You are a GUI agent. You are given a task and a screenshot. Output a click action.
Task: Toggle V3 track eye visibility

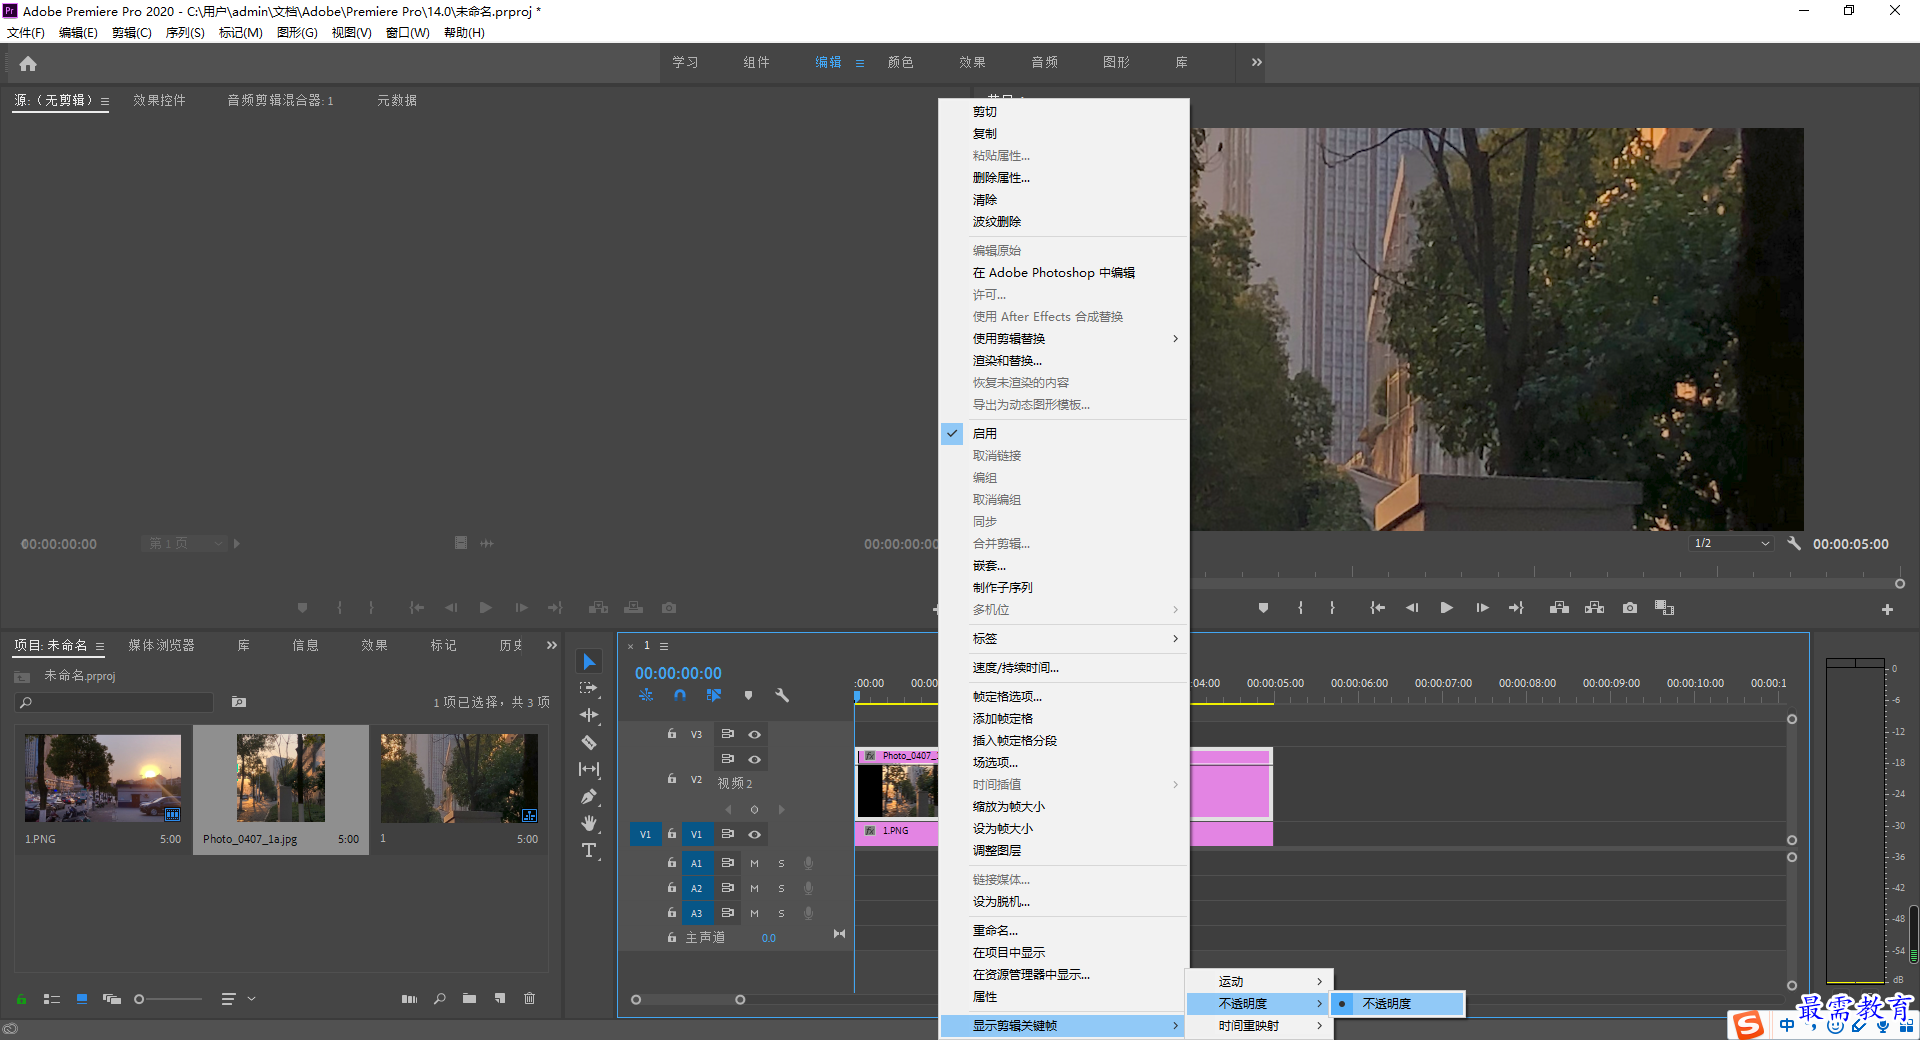tap(755, 734)
